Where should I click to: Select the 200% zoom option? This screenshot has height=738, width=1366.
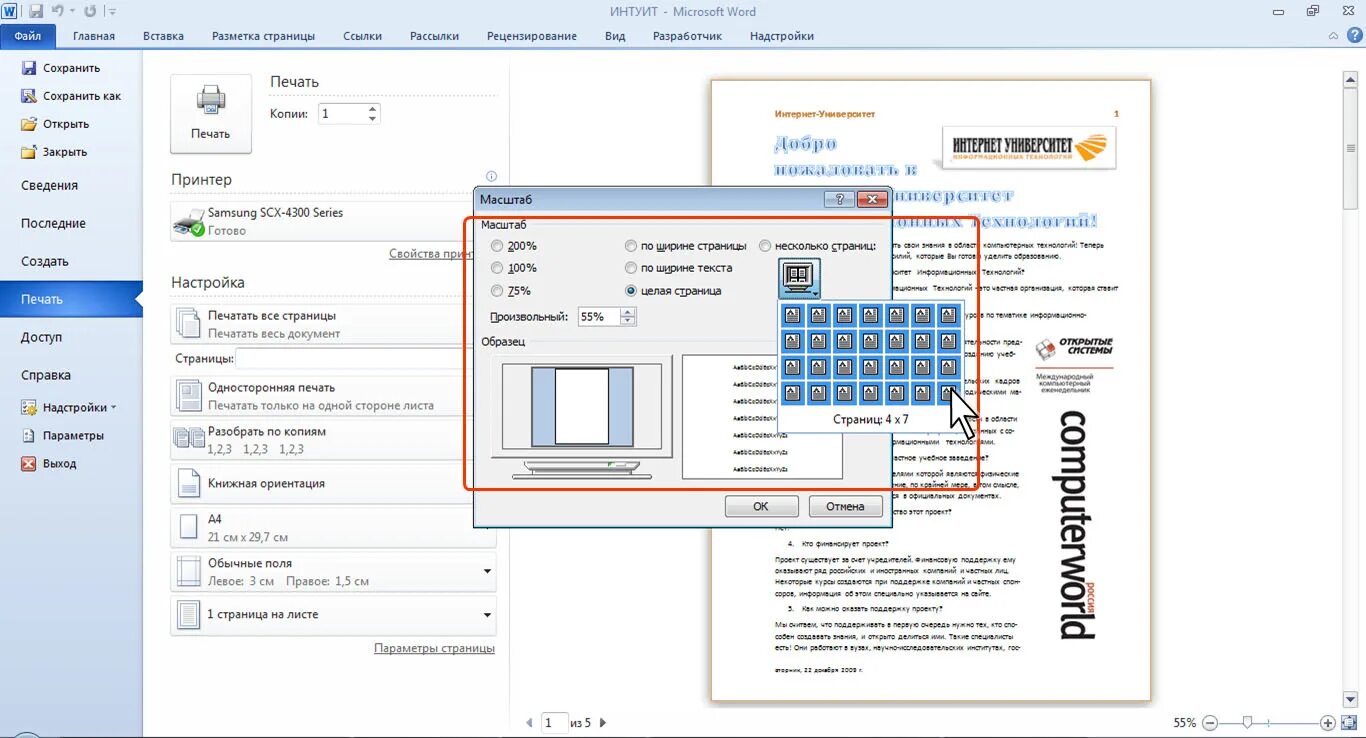(514, 245)
